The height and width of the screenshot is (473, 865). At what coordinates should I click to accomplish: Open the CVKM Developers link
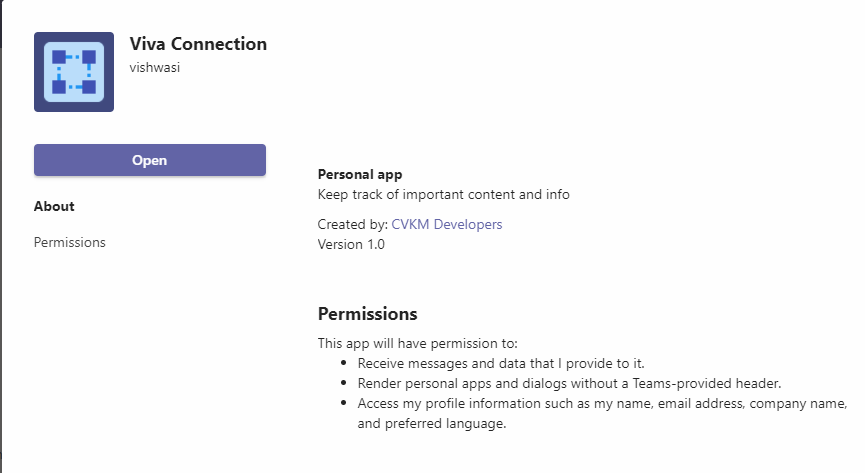click(446, 224)
